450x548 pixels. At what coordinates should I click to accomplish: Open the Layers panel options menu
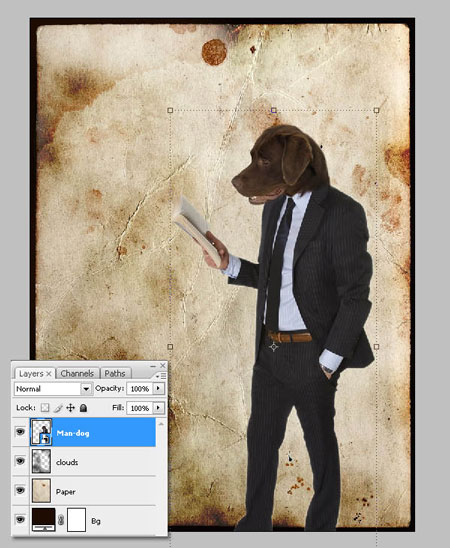(x=161, y=376)
